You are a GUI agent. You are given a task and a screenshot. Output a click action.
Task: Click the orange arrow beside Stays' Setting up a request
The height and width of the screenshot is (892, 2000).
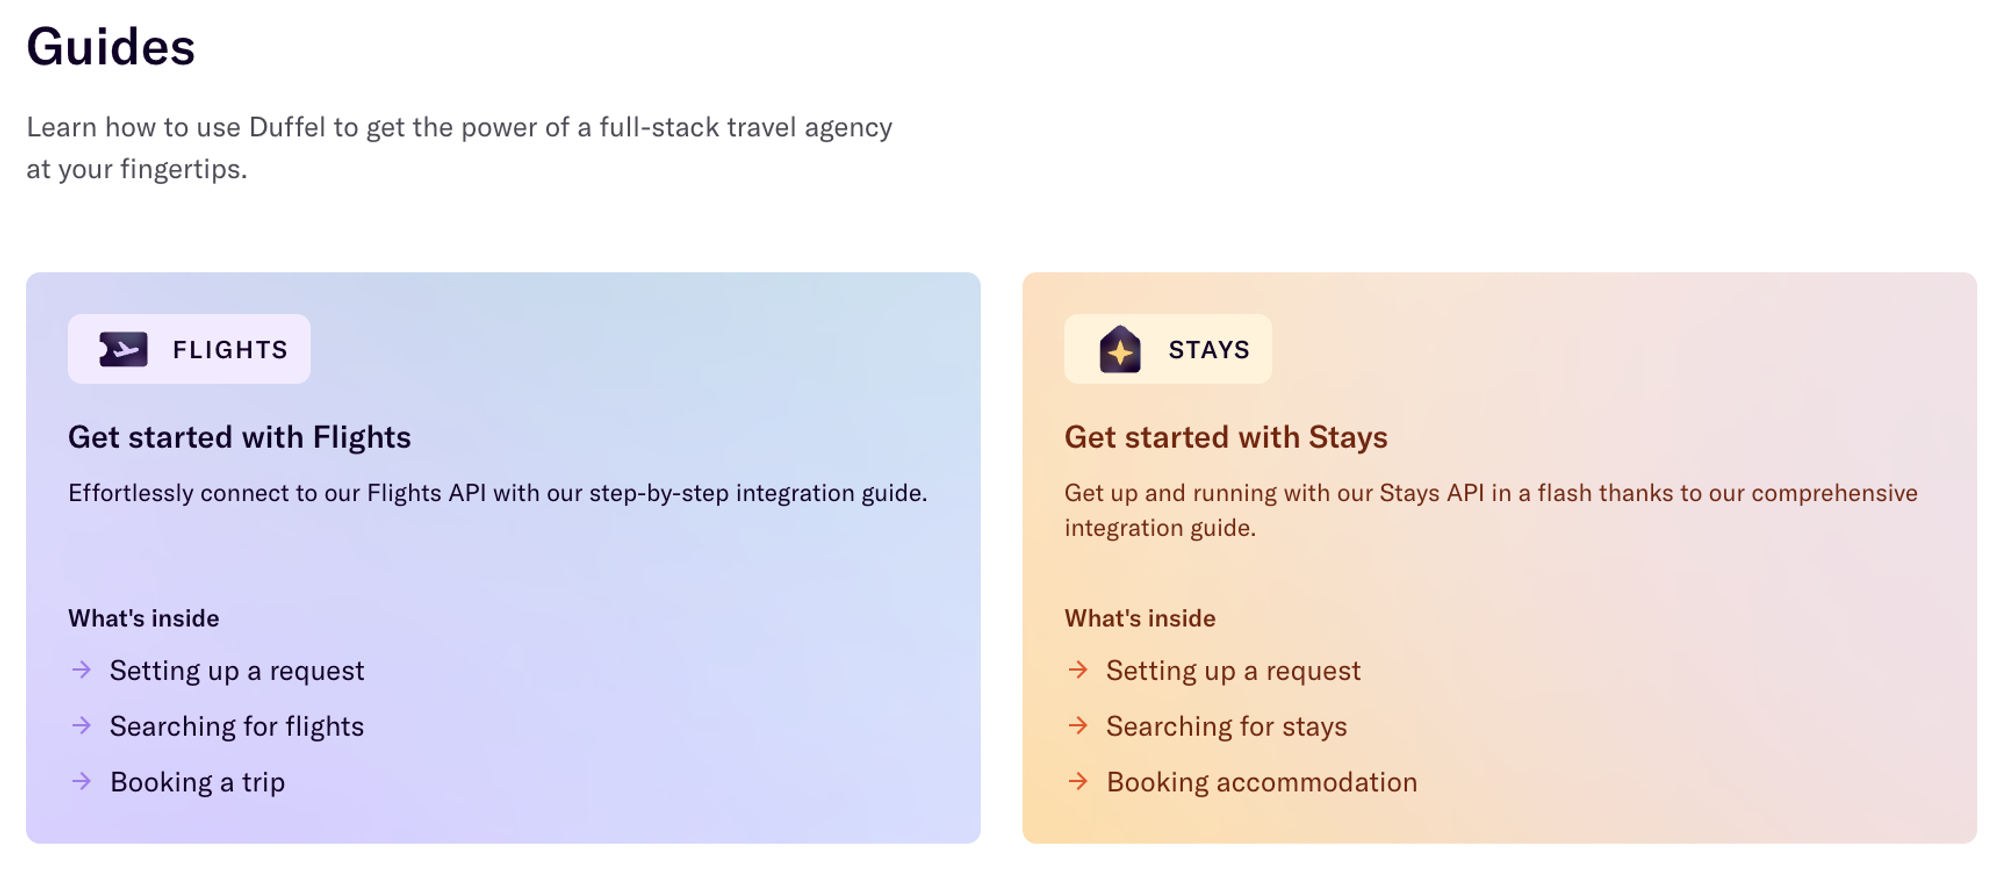click(x=1078, y=670)
